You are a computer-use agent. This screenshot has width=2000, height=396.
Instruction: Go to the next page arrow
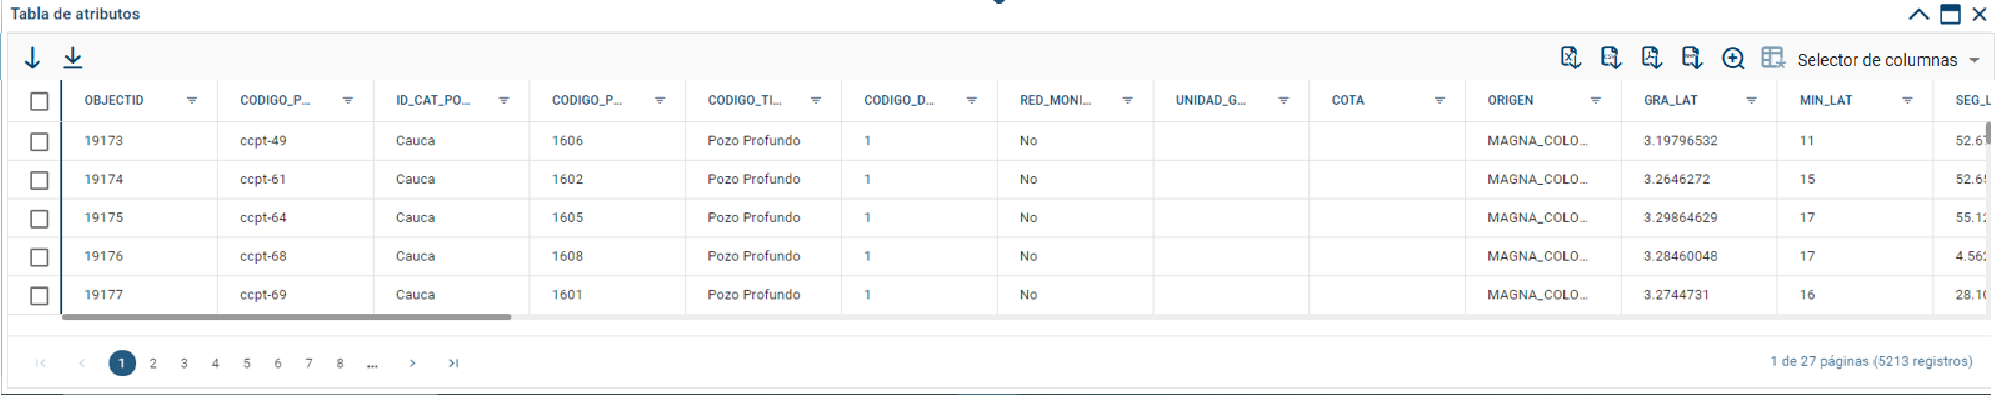coord(412,363)
